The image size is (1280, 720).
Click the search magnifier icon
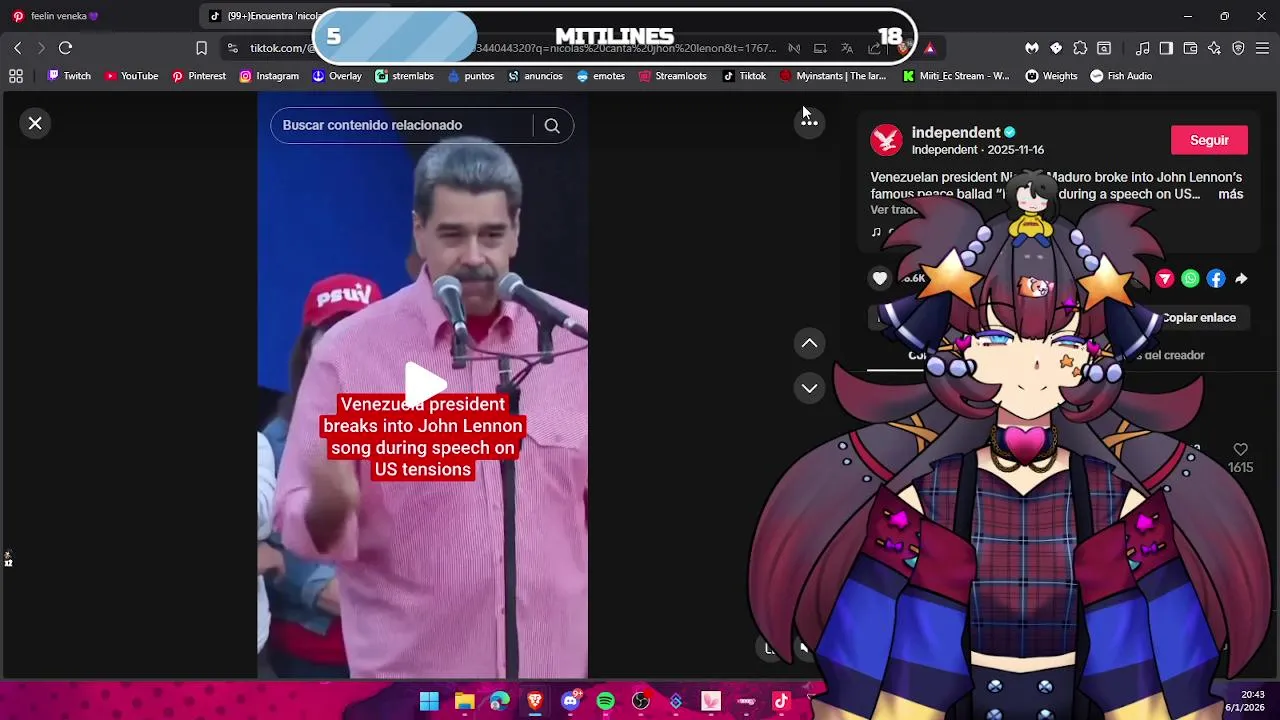[x=552, y=125]
